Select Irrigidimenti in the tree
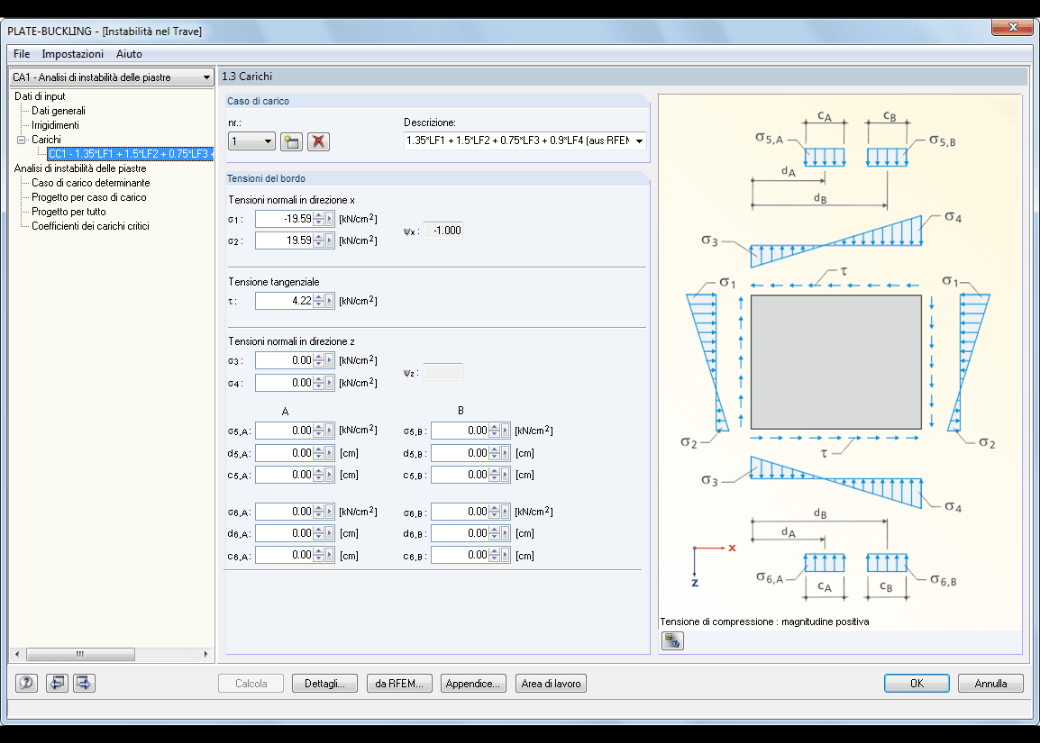 point(55,125)
